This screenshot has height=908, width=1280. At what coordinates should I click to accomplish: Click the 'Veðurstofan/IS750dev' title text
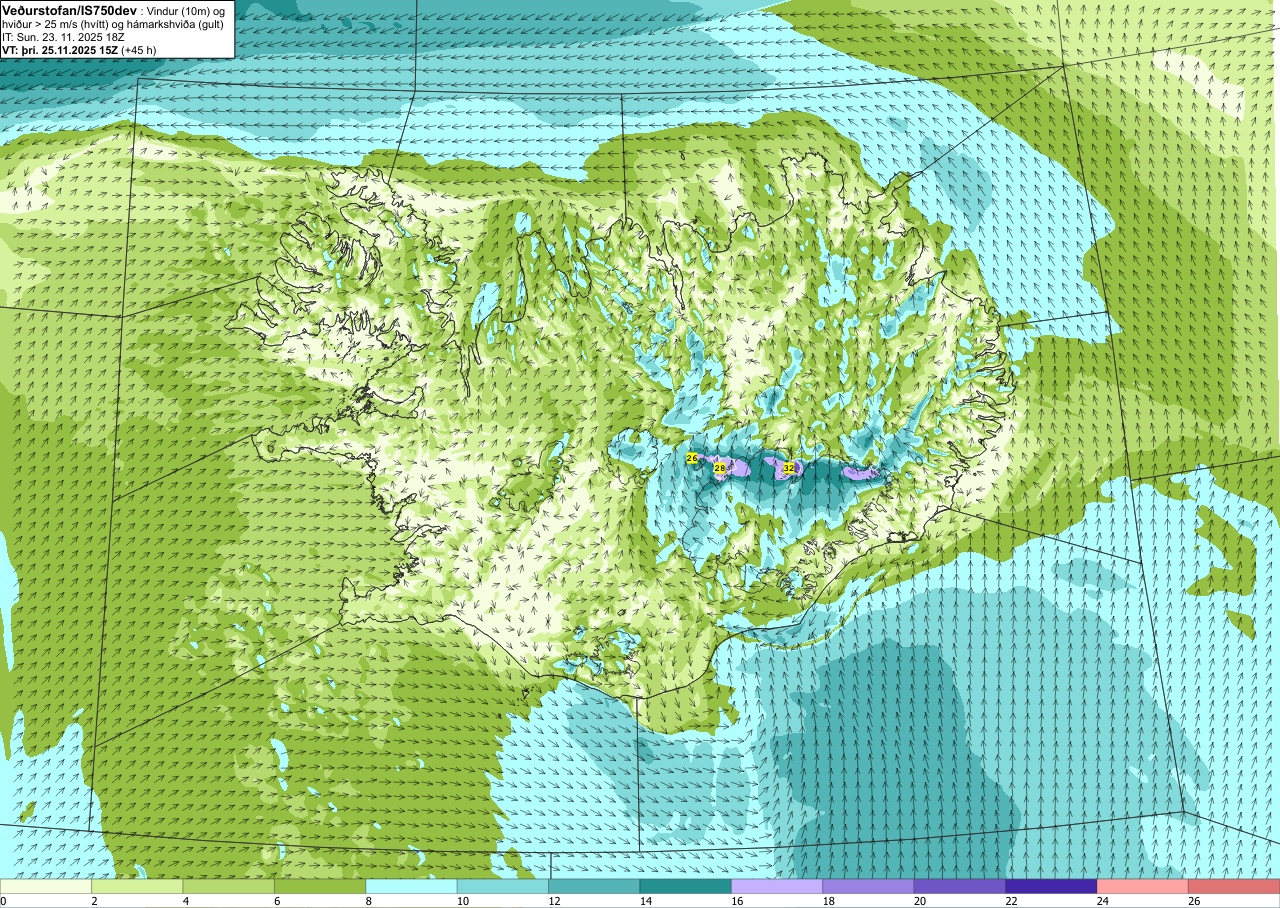tap(70, 9)
